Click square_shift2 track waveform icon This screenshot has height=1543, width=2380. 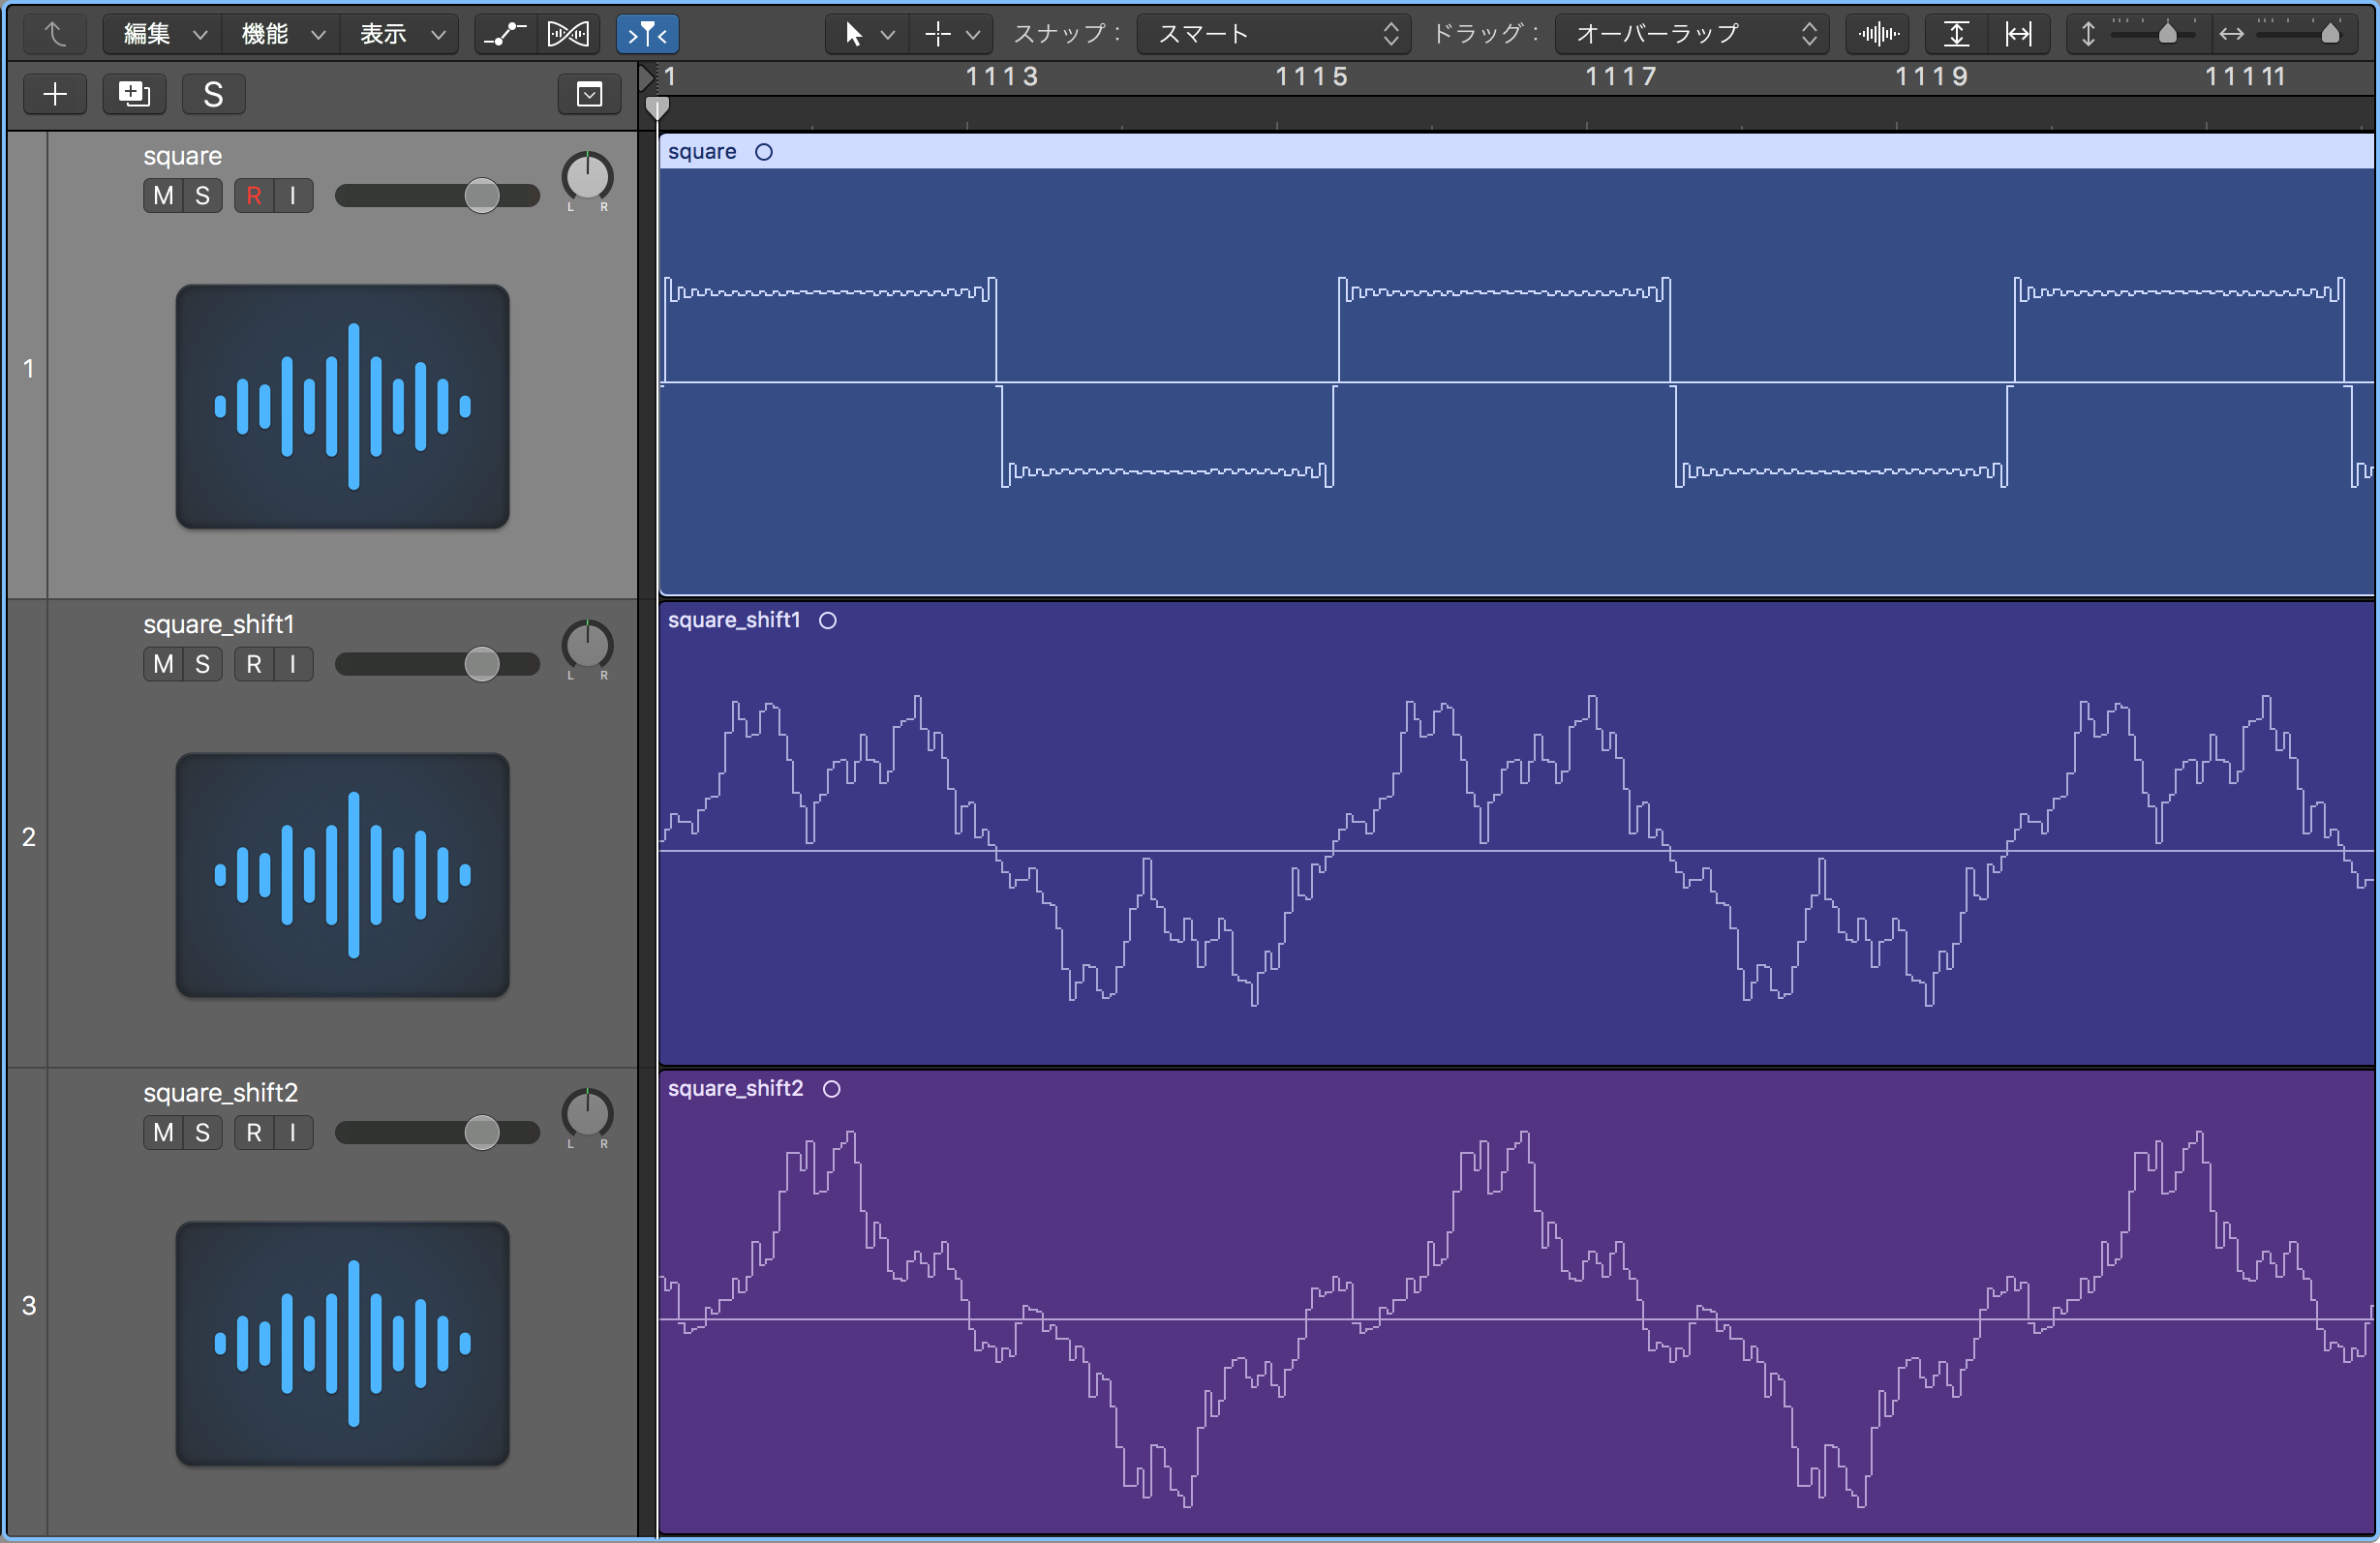point(342,1343)
